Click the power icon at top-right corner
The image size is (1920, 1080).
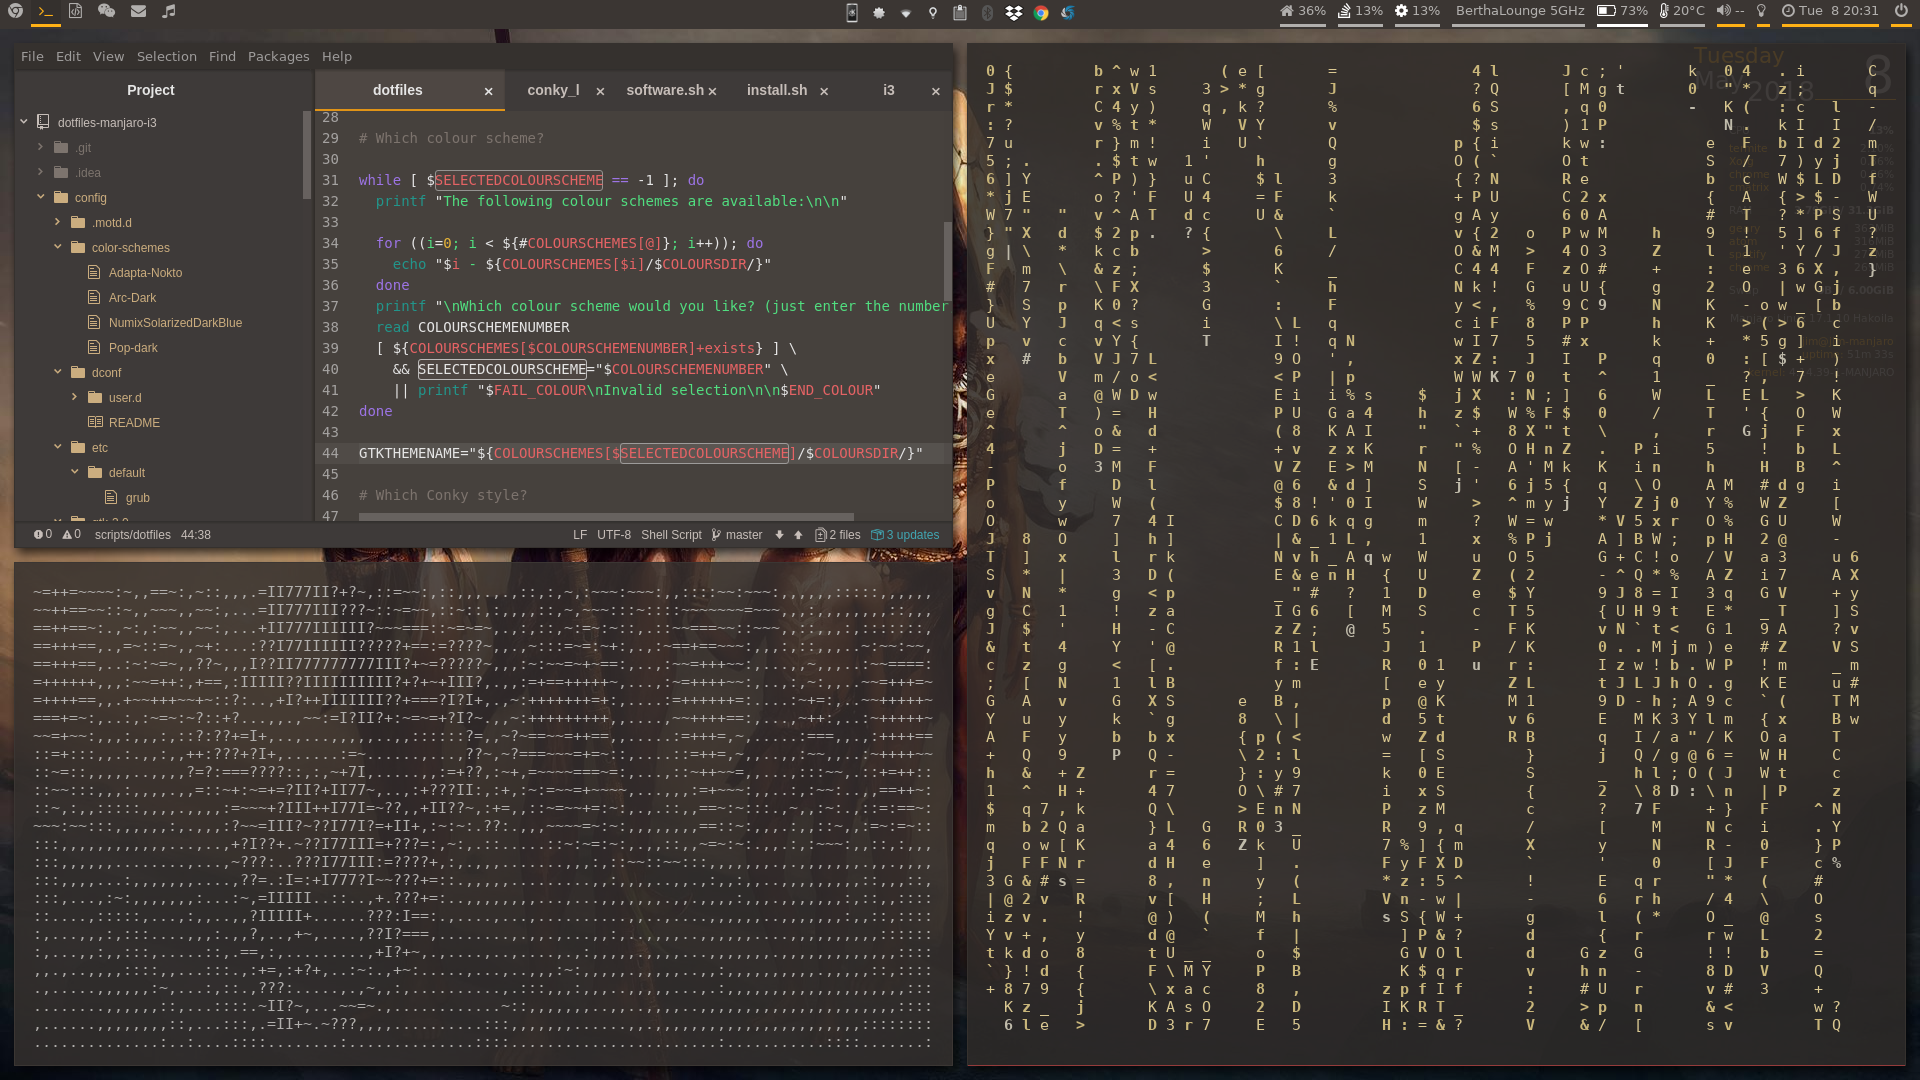(1901, 11)
